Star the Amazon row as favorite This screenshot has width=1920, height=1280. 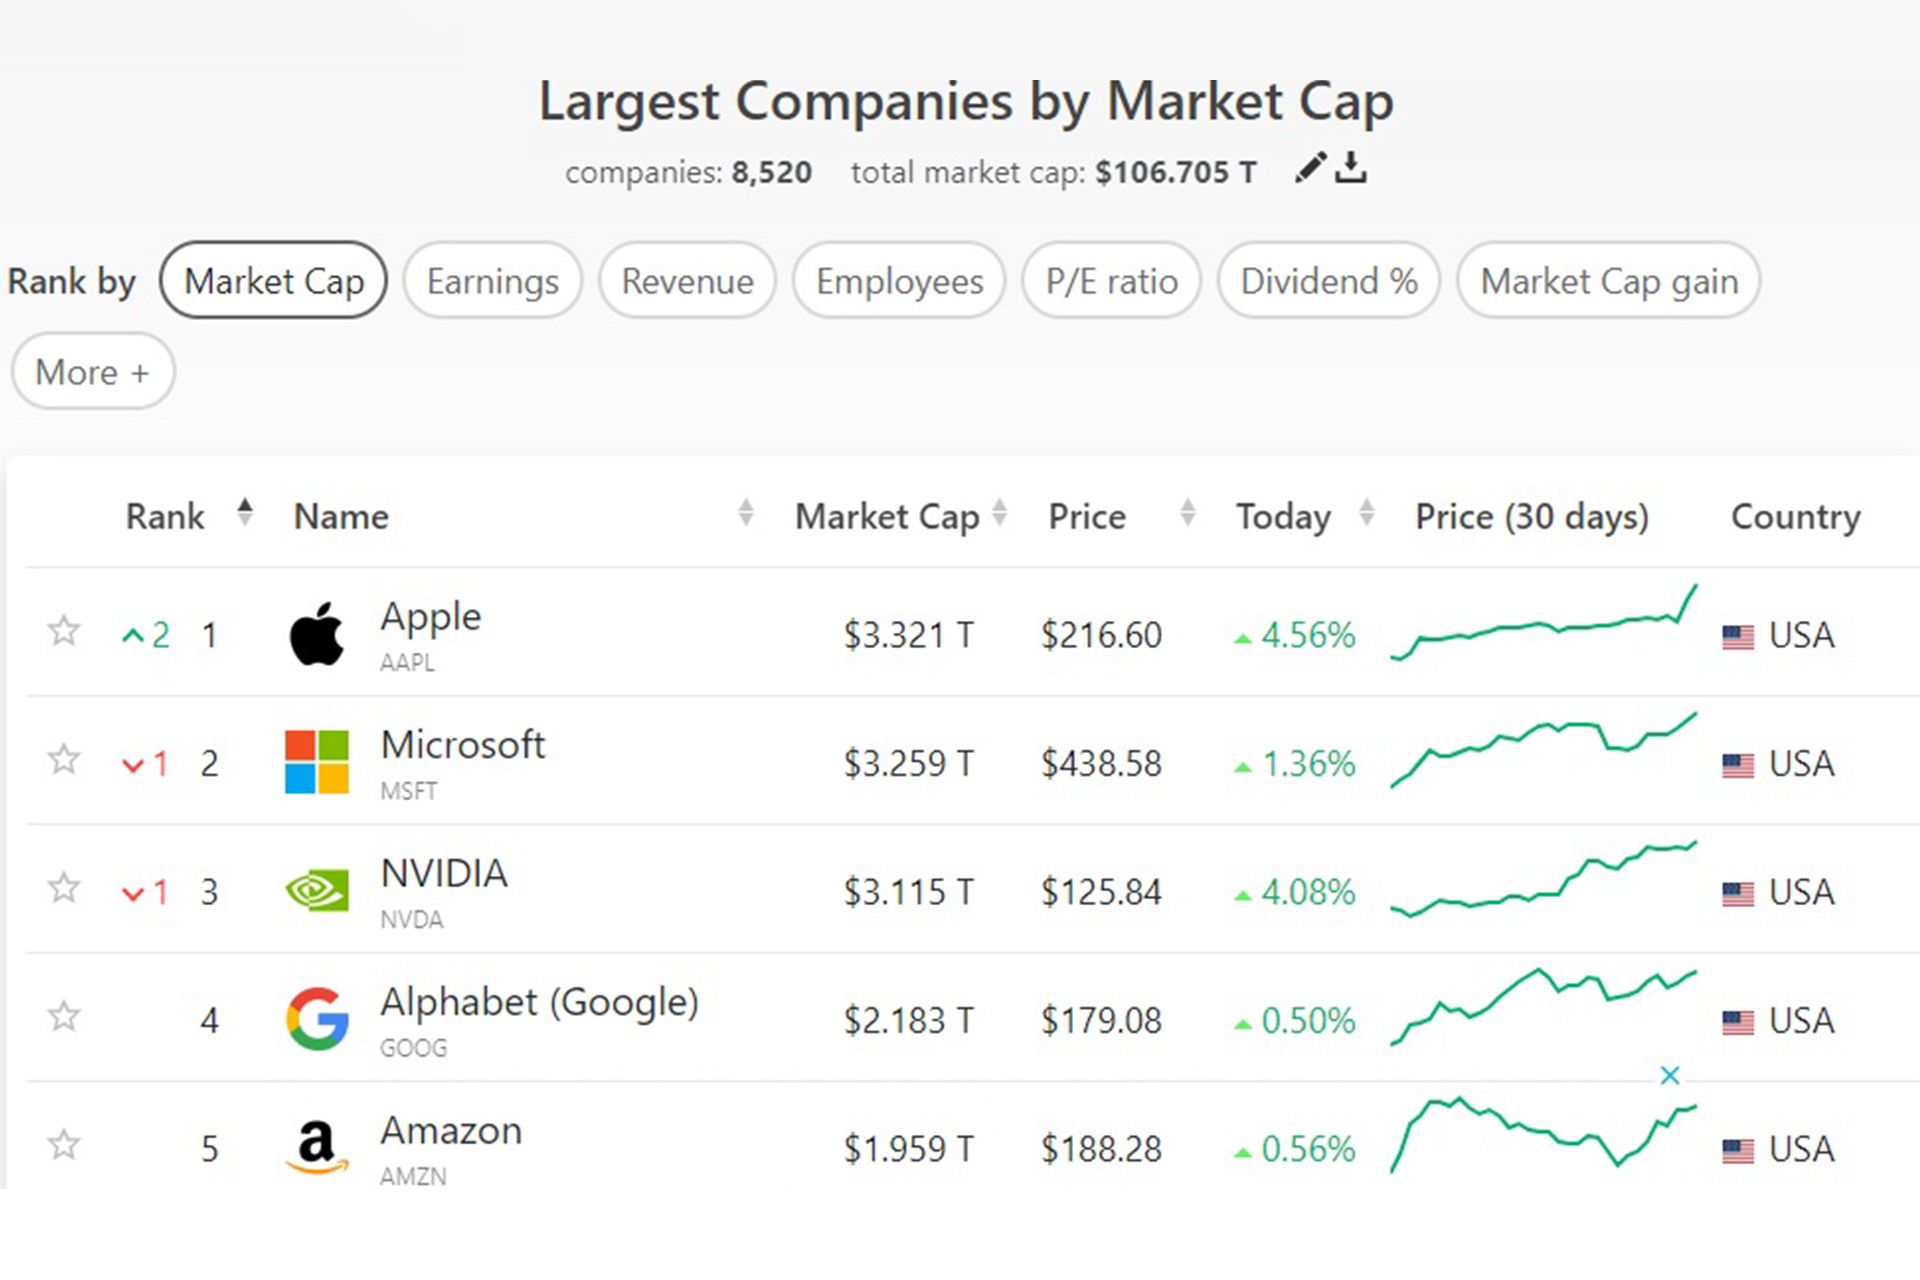tap(64, 1144)
